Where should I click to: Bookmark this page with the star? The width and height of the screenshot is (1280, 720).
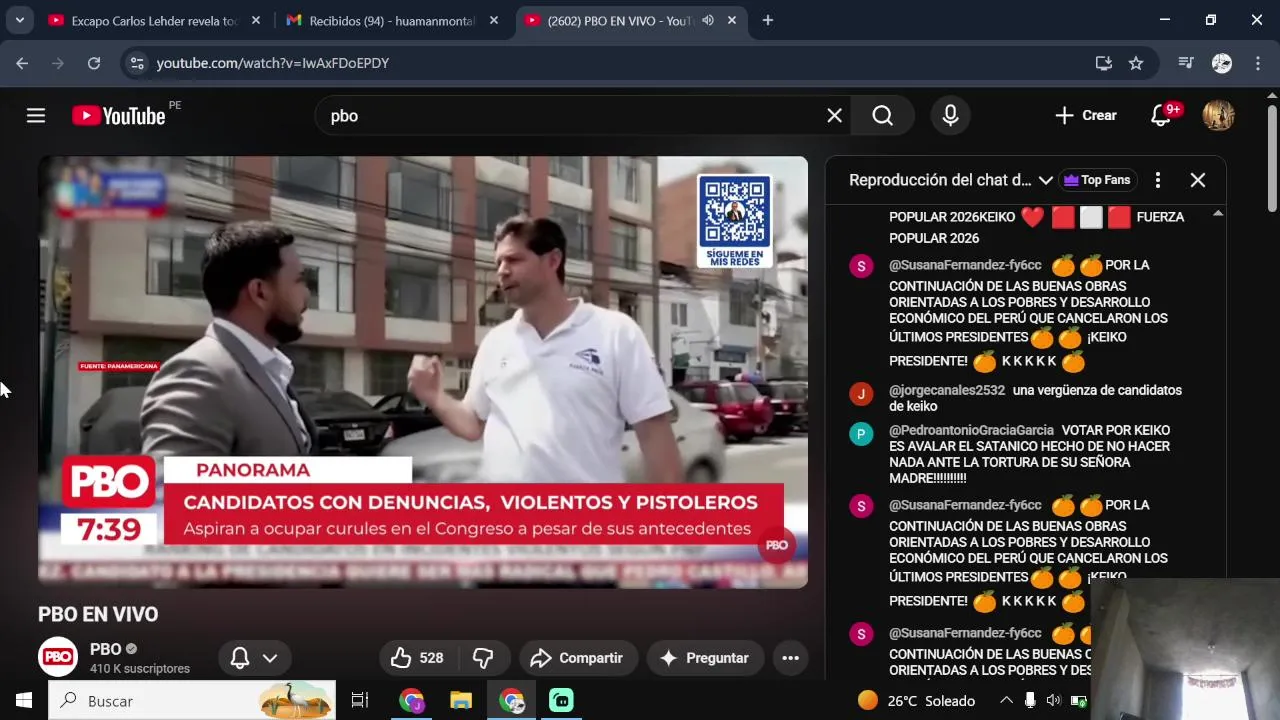pos(1136,63)
